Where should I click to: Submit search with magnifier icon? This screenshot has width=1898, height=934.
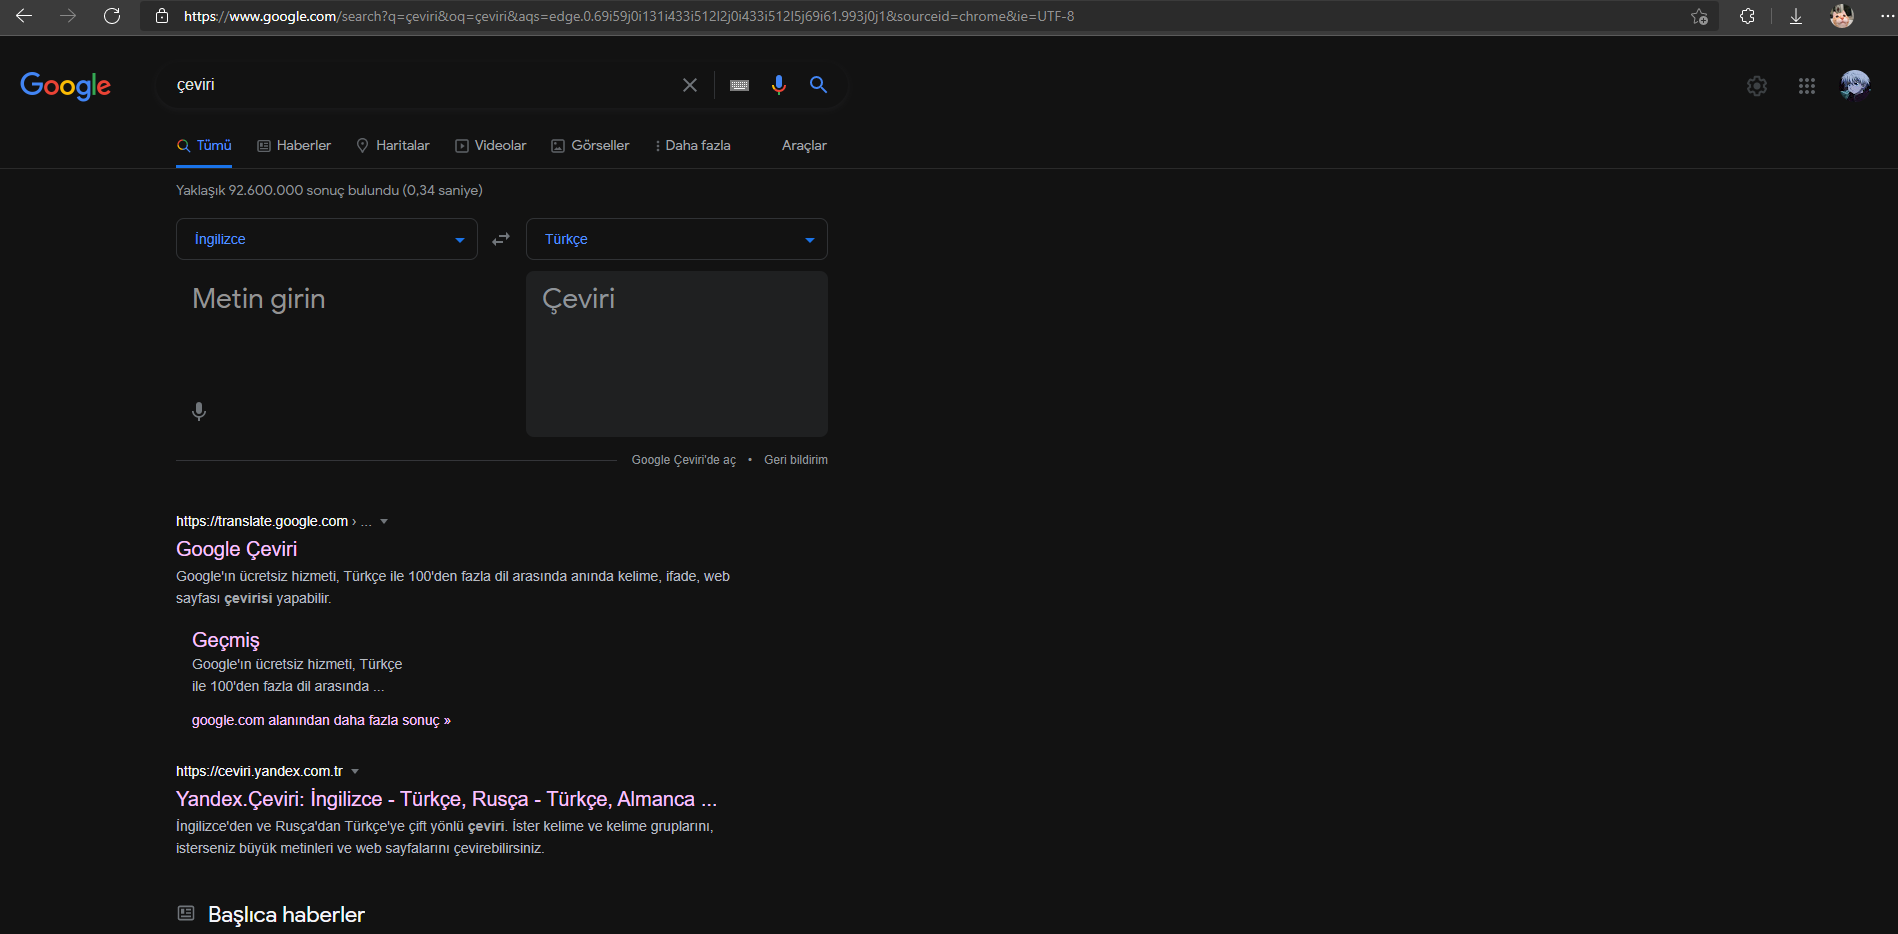pos(818,85)
